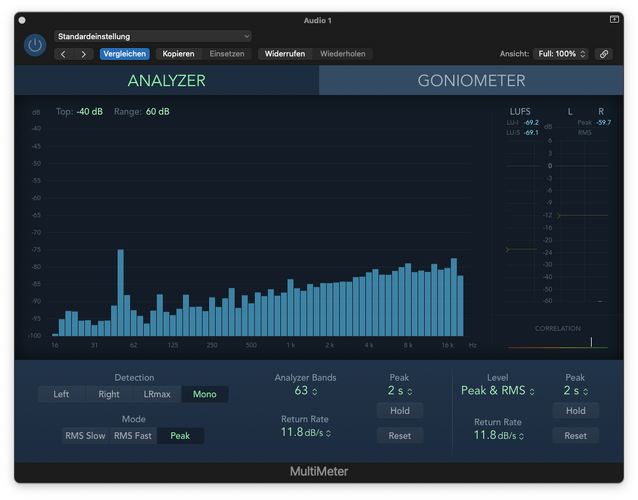This screenshot has width=638, height=500.
Task: Select LRmax detection mode
Action: 157,394
